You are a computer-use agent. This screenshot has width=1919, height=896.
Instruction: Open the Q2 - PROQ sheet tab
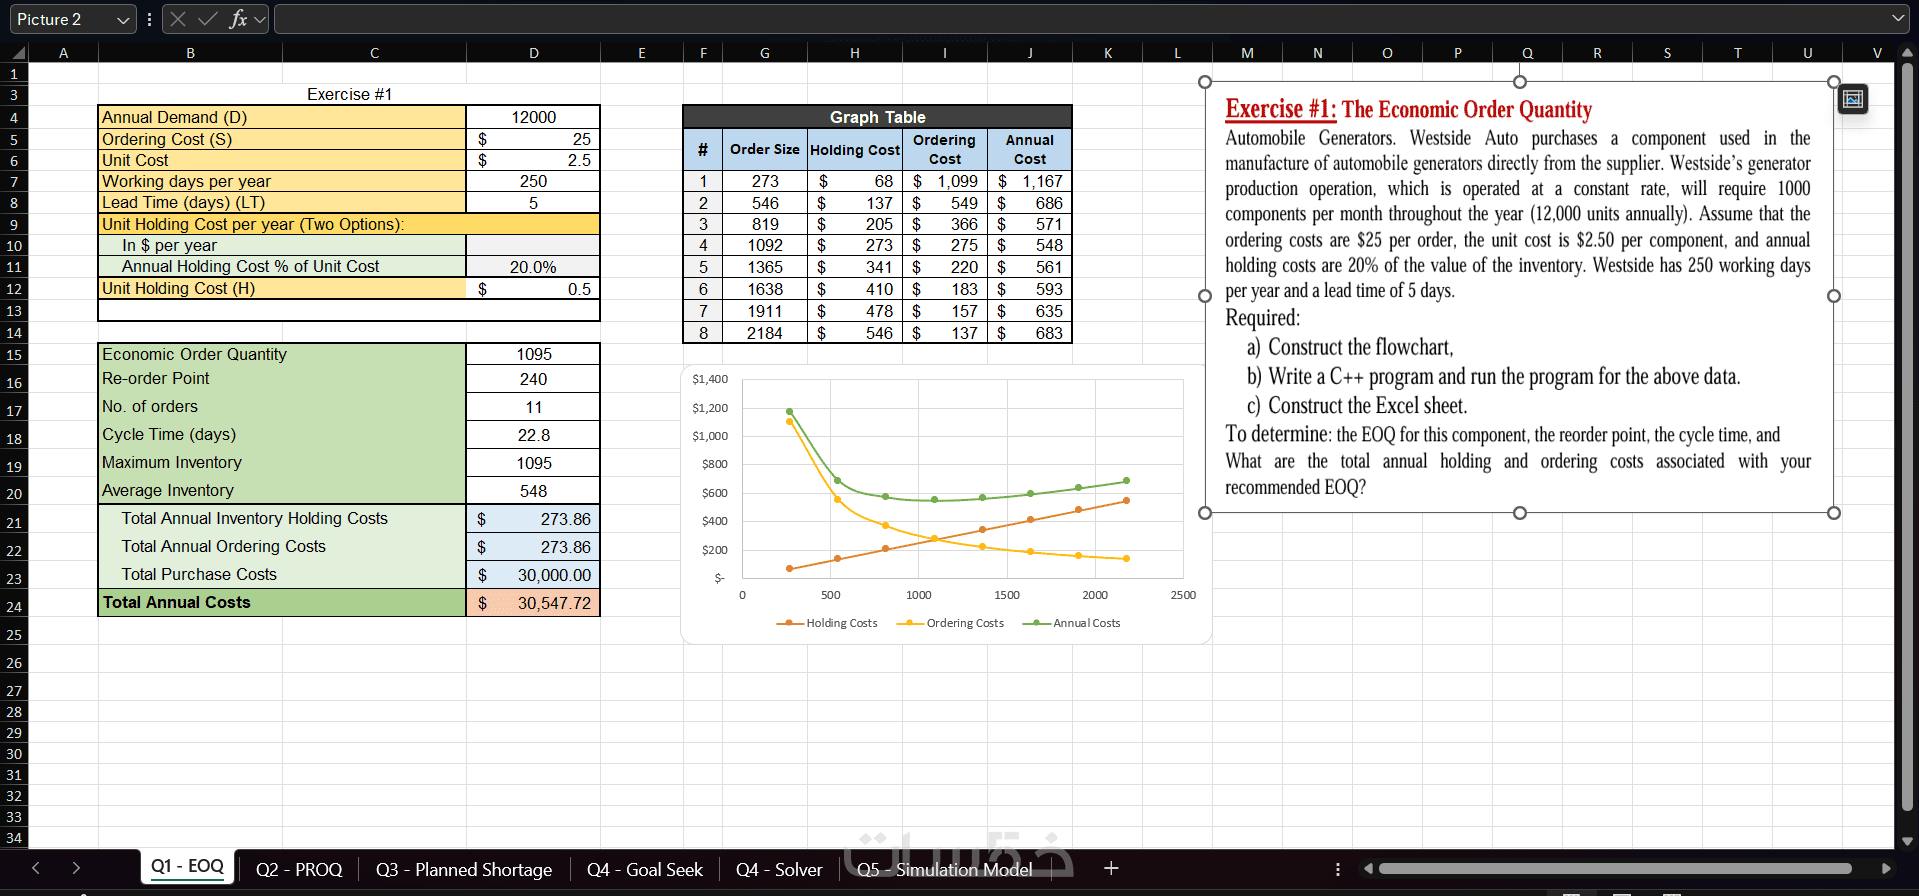tap(299, 869)
